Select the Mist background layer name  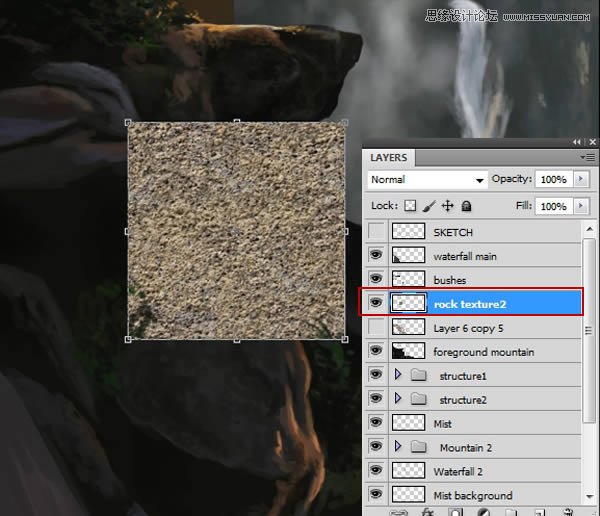point(473,496)
